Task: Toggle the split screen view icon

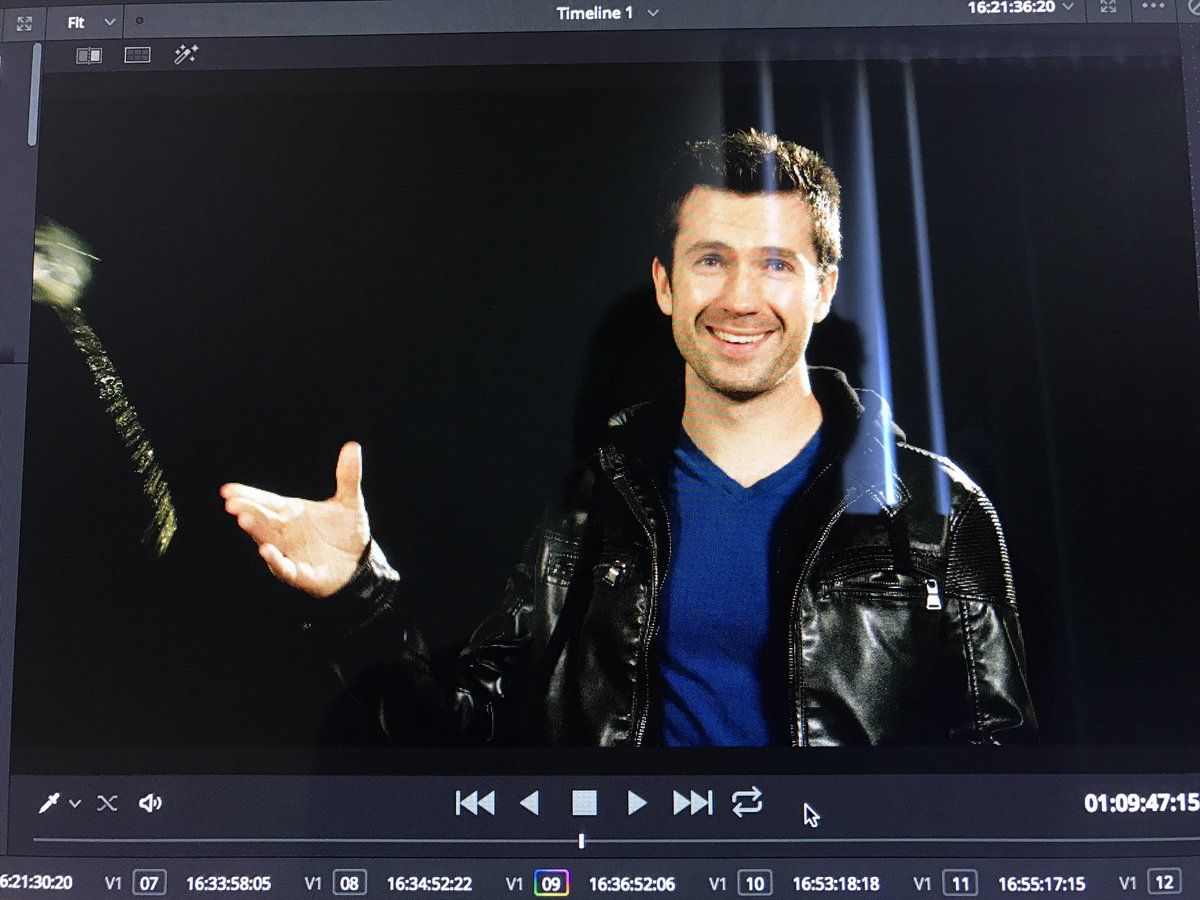Action: click(x=137, y=55)
